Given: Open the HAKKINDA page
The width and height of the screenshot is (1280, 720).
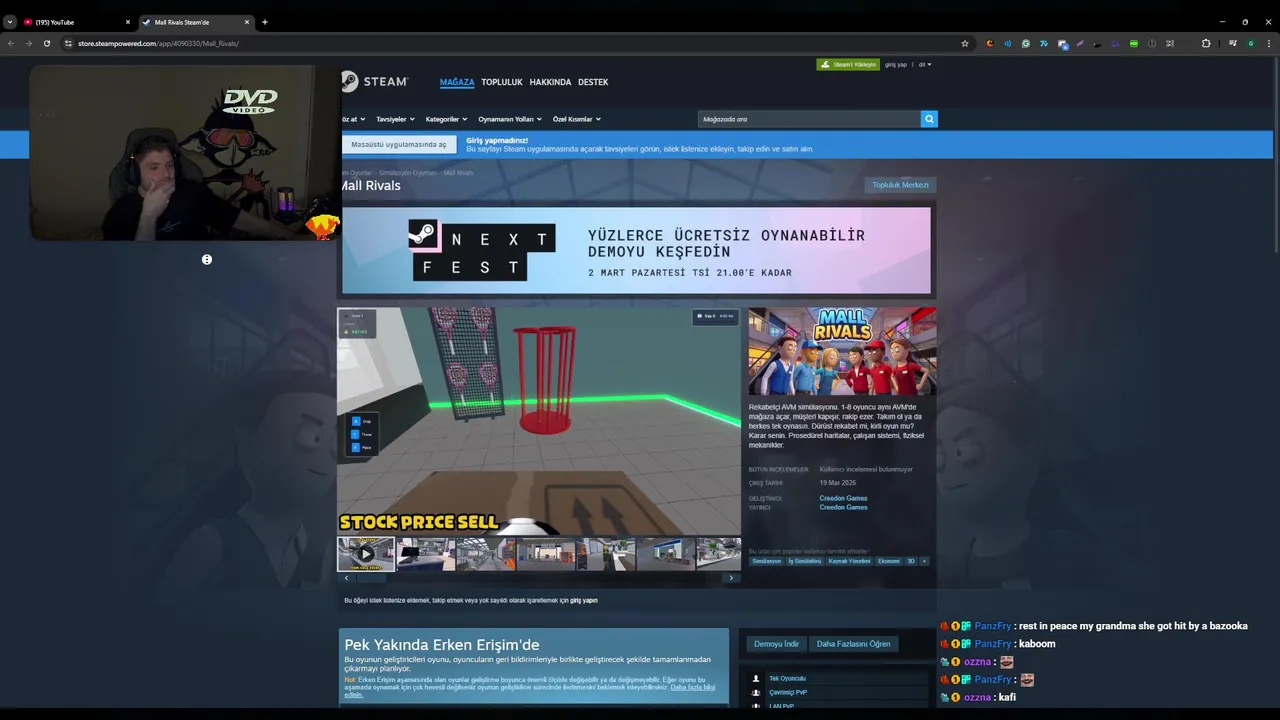Looking at the screenshot, I should [x=550, y=82].
